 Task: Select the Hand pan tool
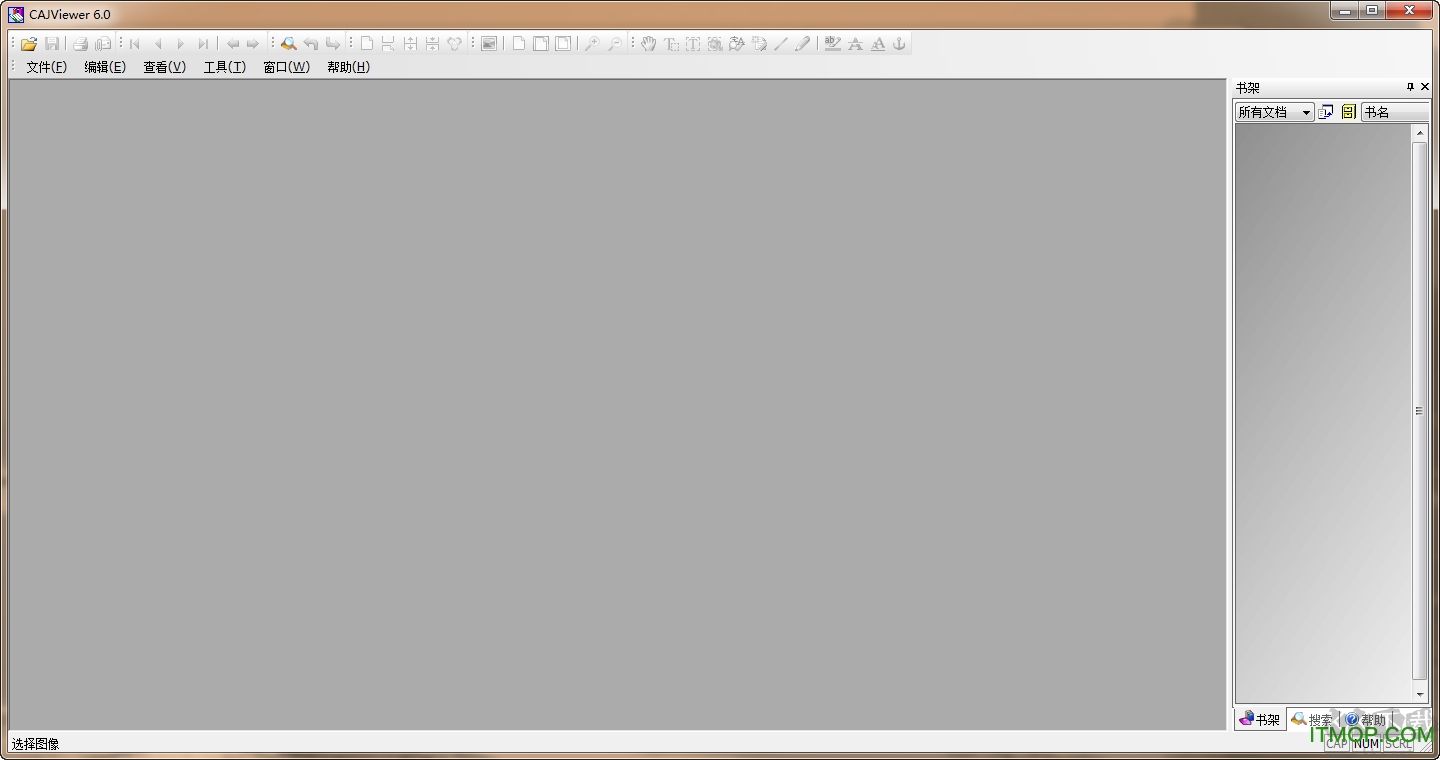click(648, 44)
